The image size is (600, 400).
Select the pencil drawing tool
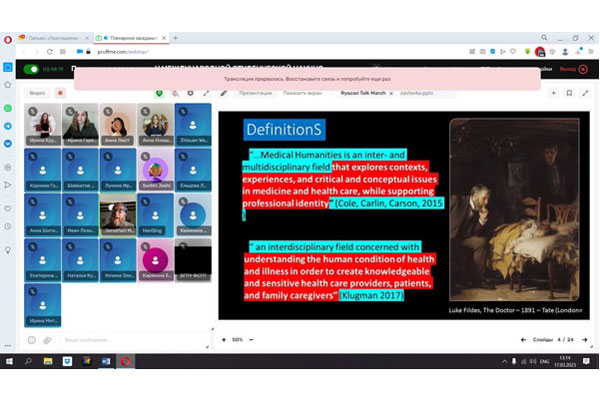(x=224, y=93)
